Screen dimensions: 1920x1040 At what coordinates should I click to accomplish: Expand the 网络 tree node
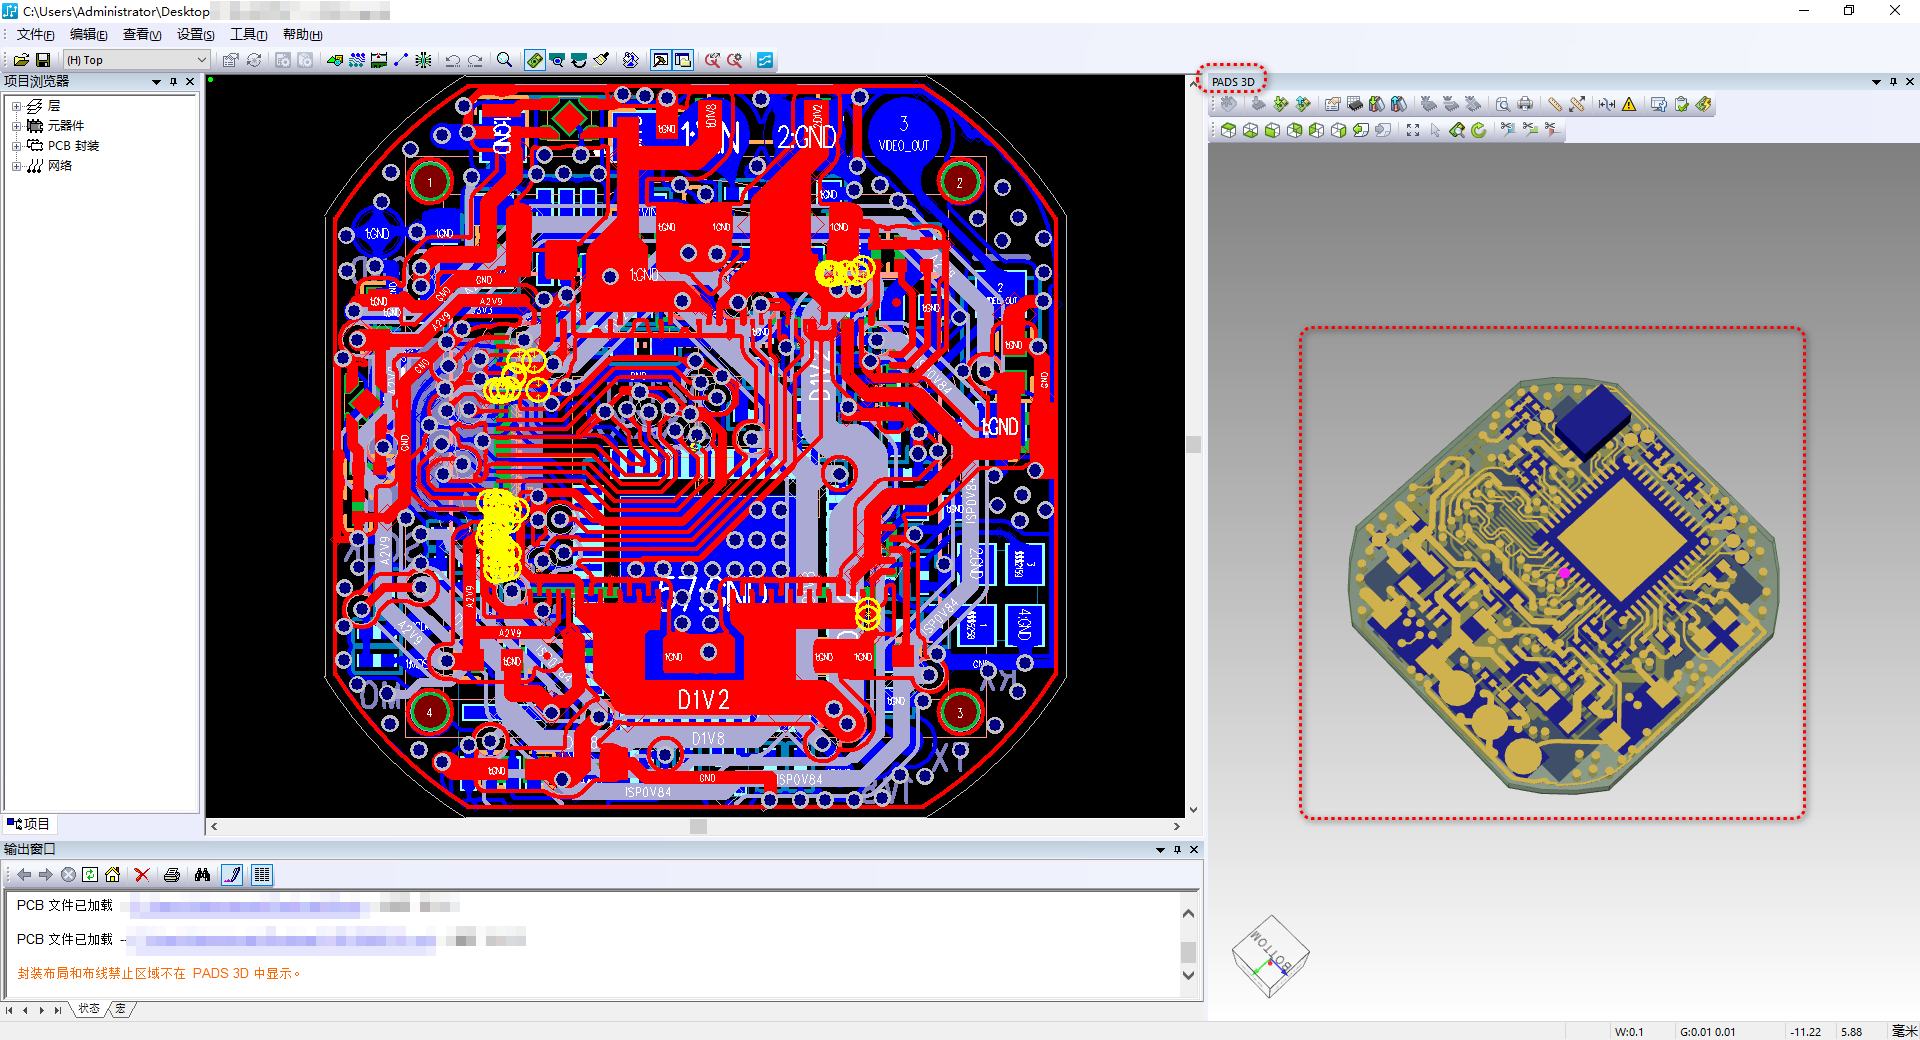point(16,166)
